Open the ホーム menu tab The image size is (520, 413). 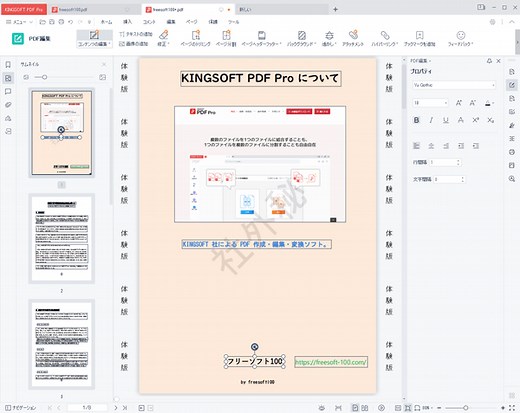tap(106, 22)
